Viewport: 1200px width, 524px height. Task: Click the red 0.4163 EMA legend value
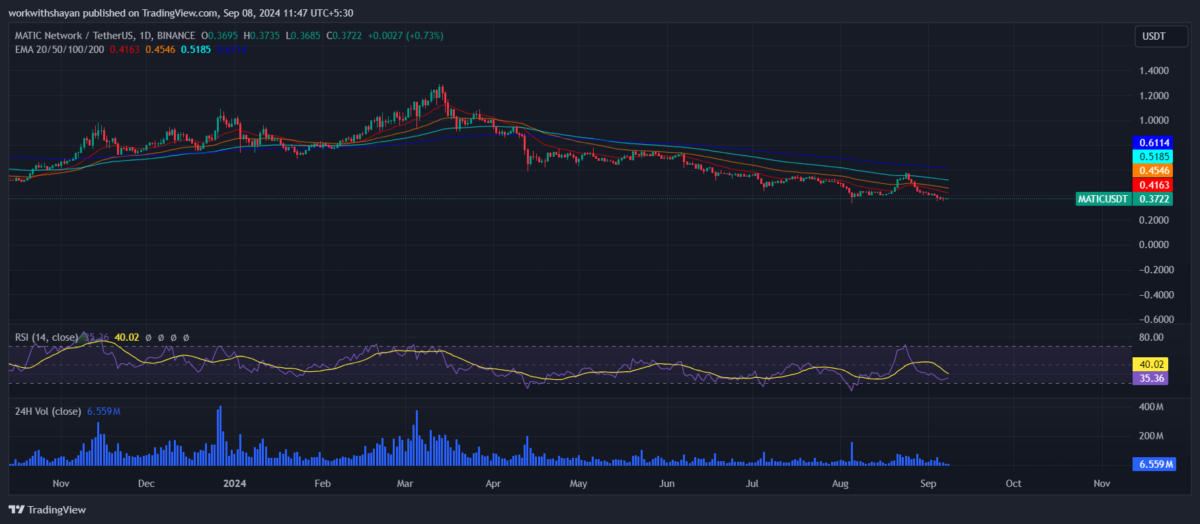click(124, 48)
